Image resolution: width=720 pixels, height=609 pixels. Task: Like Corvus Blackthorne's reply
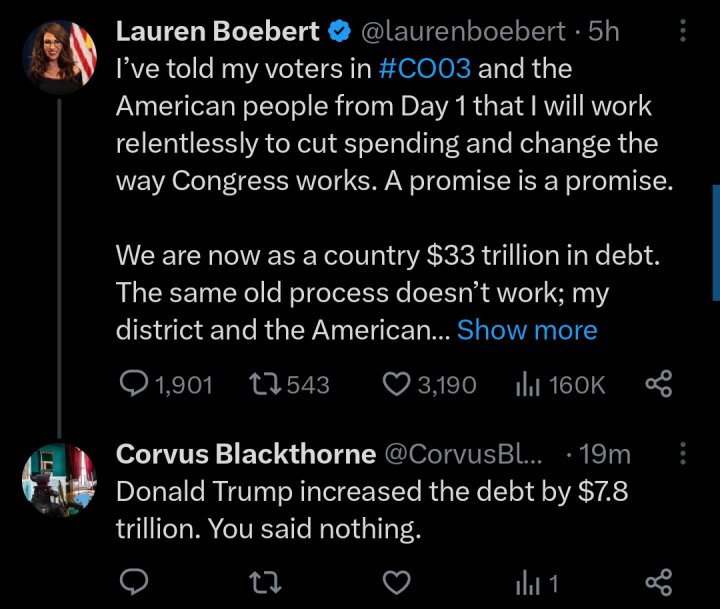pos(399,582)
